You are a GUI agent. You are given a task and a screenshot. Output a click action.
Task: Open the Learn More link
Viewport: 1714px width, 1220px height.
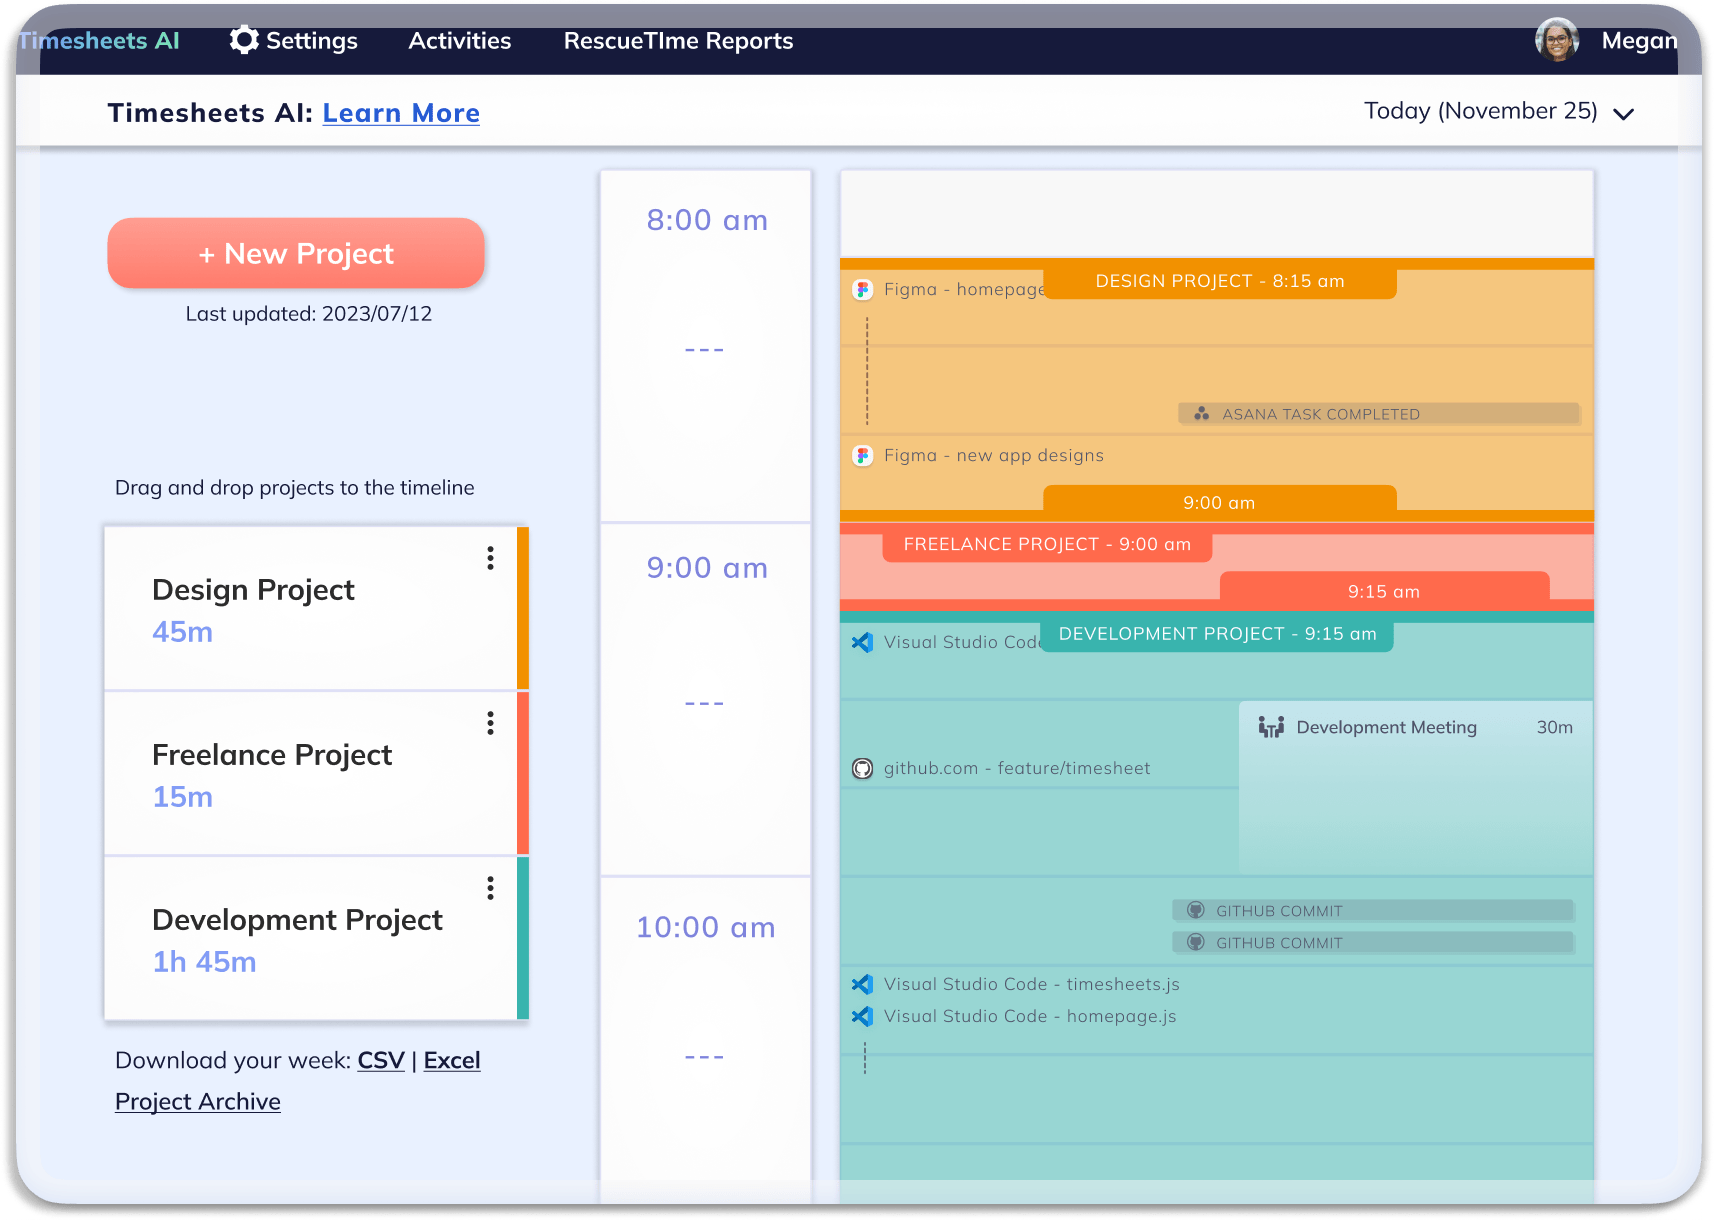401,113
